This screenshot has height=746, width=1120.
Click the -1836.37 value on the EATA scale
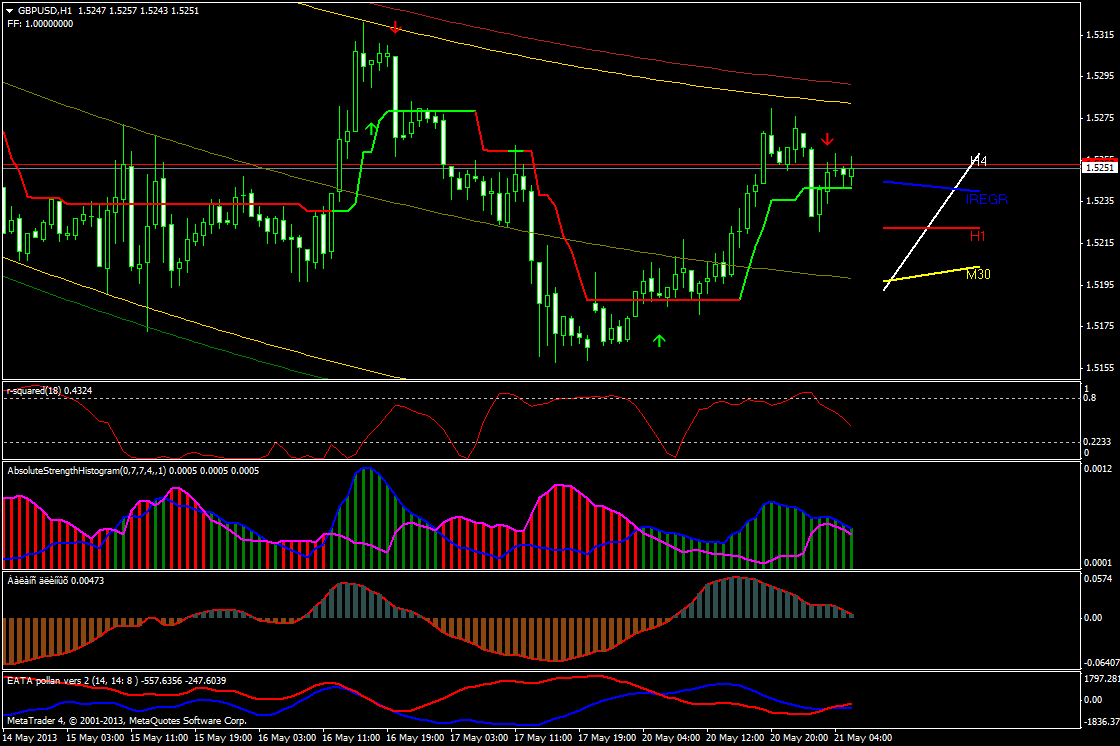coord(1101,722)
